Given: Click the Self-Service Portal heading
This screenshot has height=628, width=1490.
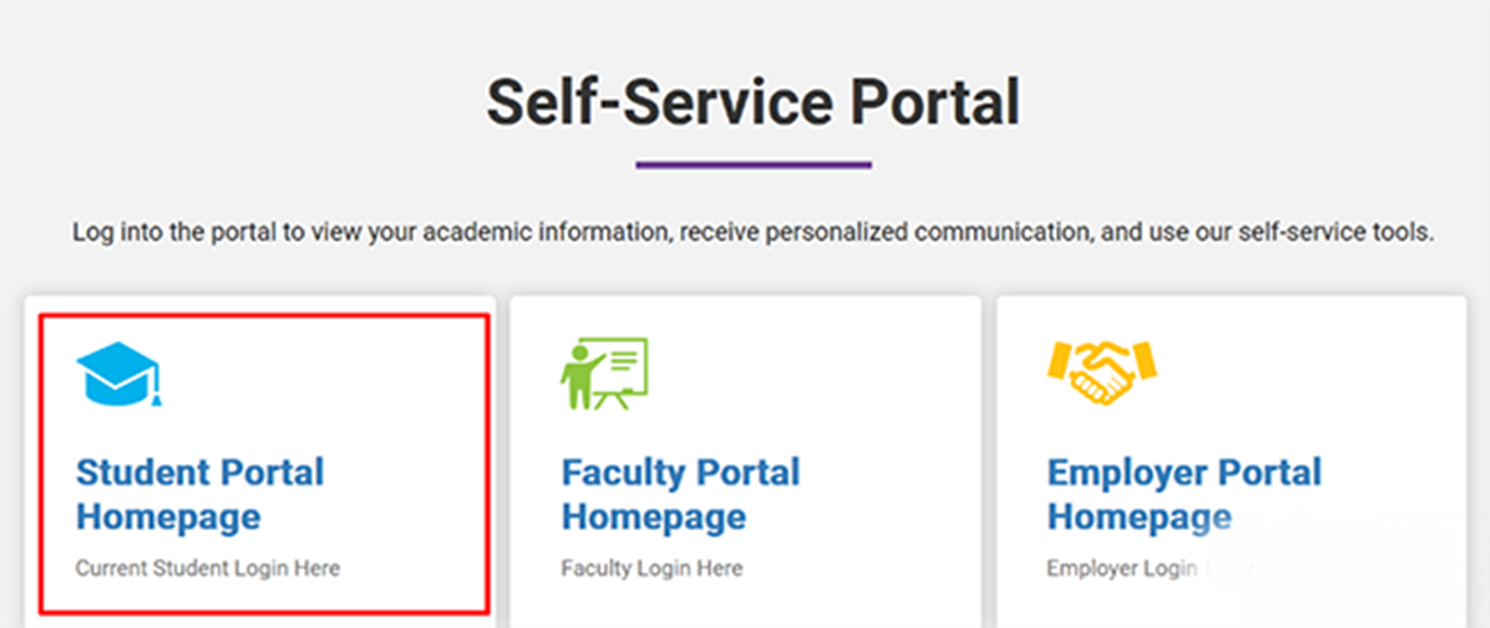Looking at the screenshot, I should point(753,100).
